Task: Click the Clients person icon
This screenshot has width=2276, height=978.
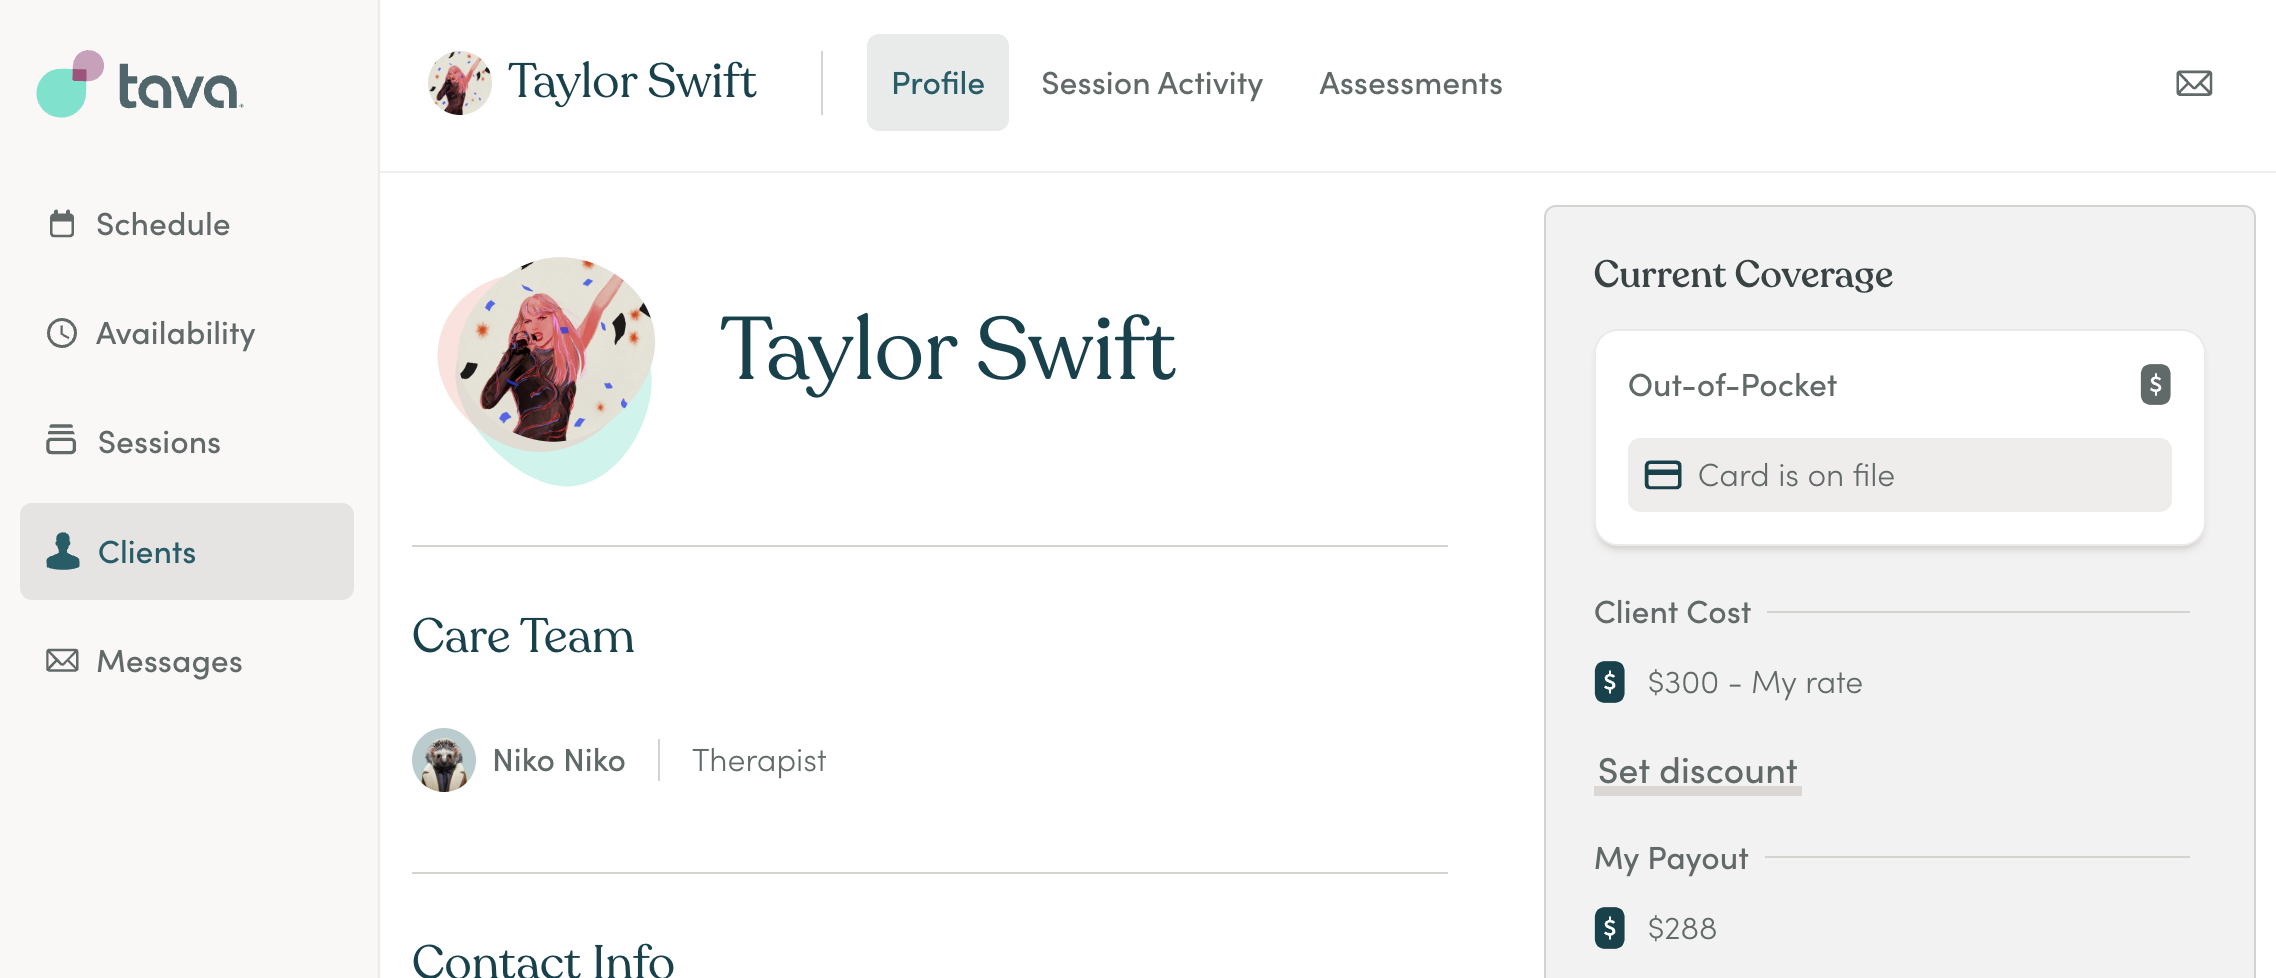Action: (x=63, y=551)
